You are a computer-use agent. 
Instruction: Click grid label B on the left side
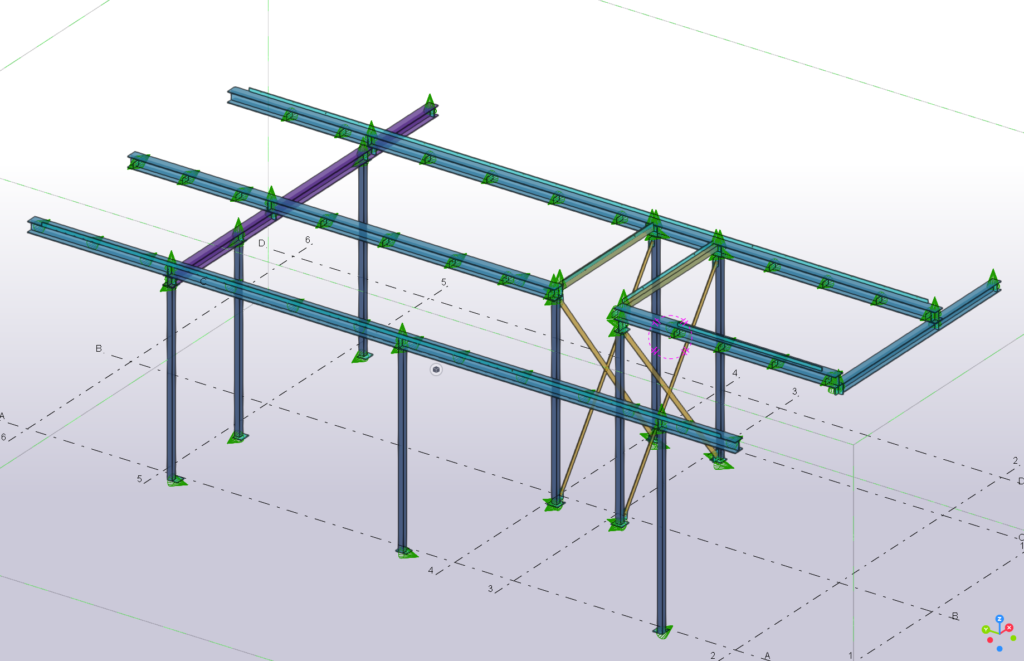99,348
